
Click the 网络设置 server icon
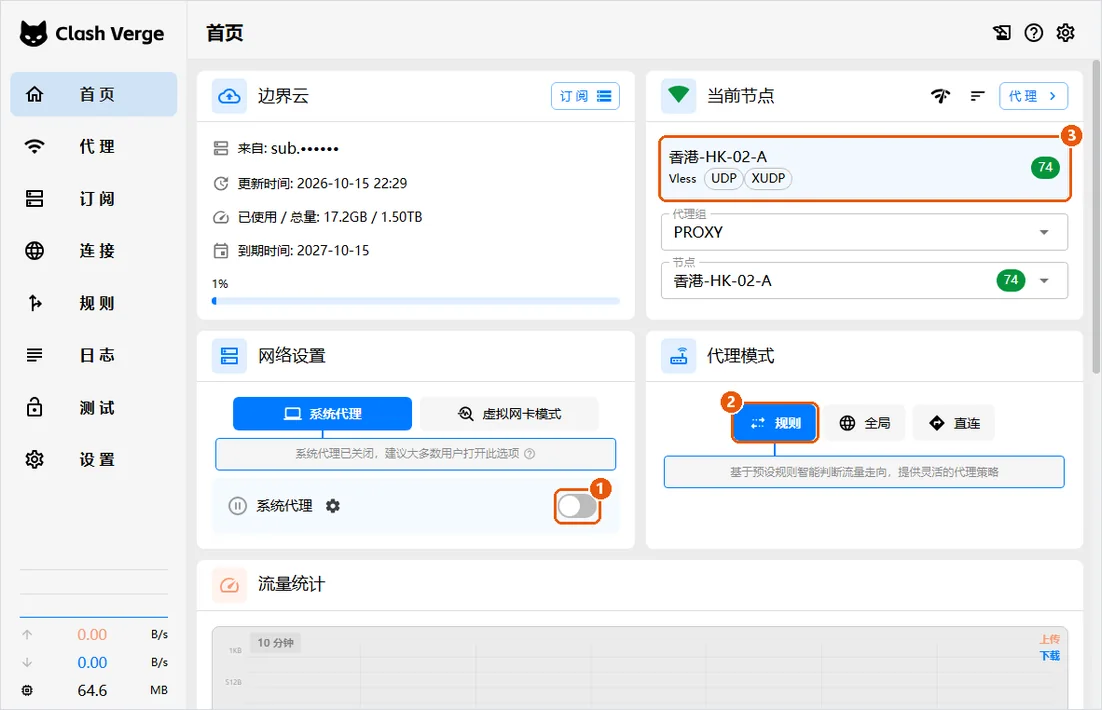(x=229, y=356)
